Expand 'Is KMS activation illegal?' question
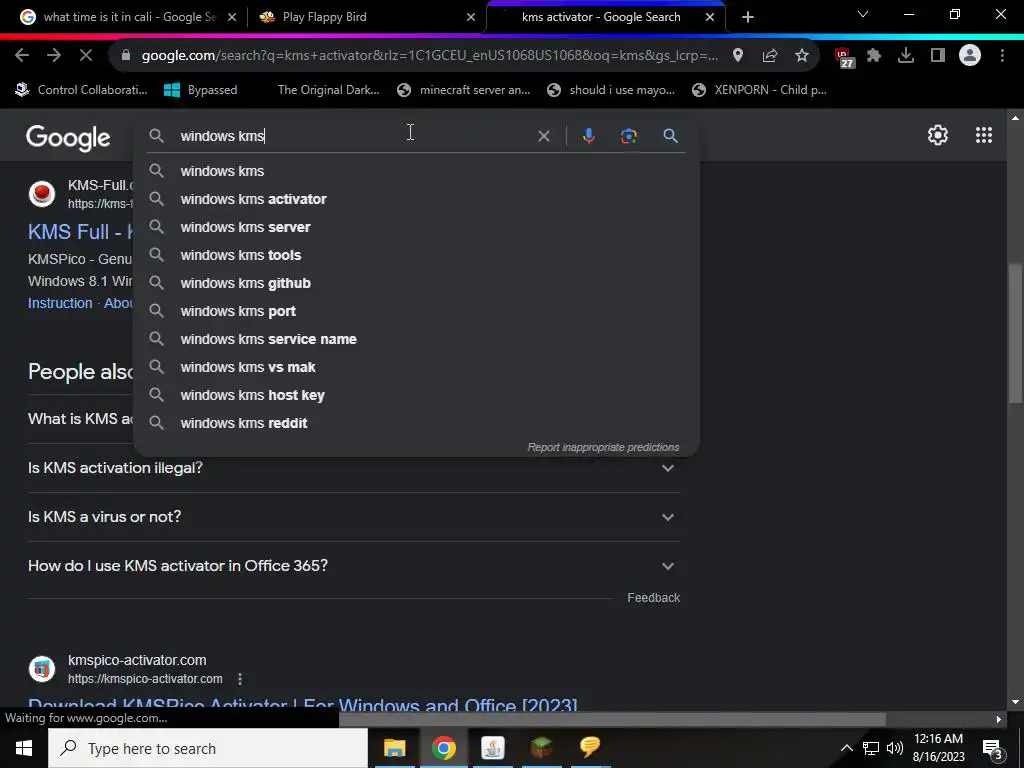This screenshot has height=768, width=1024. click(353, 468)
